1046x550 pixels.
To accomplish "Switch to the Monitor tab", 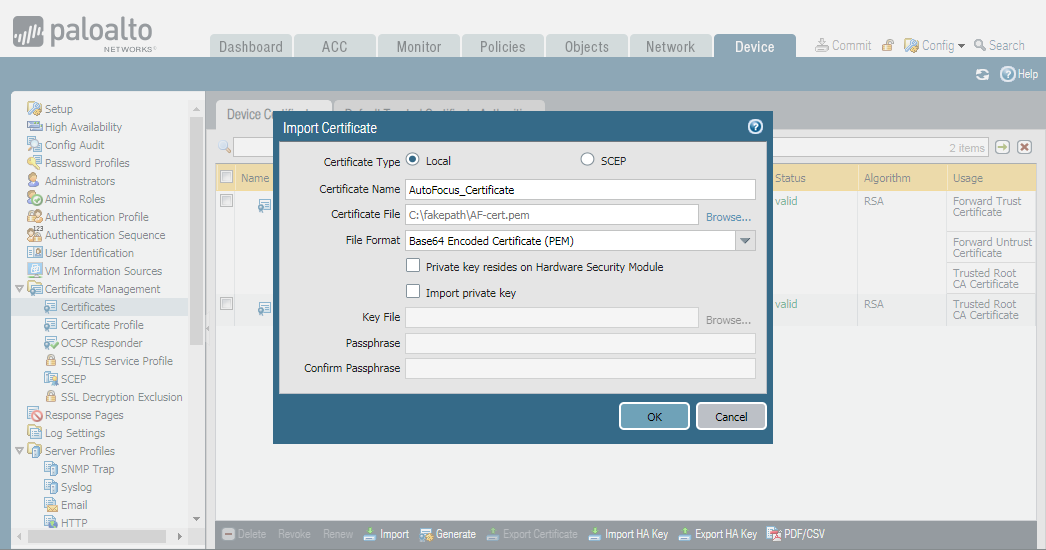I will pyautogui.click(x=419, y=46).
